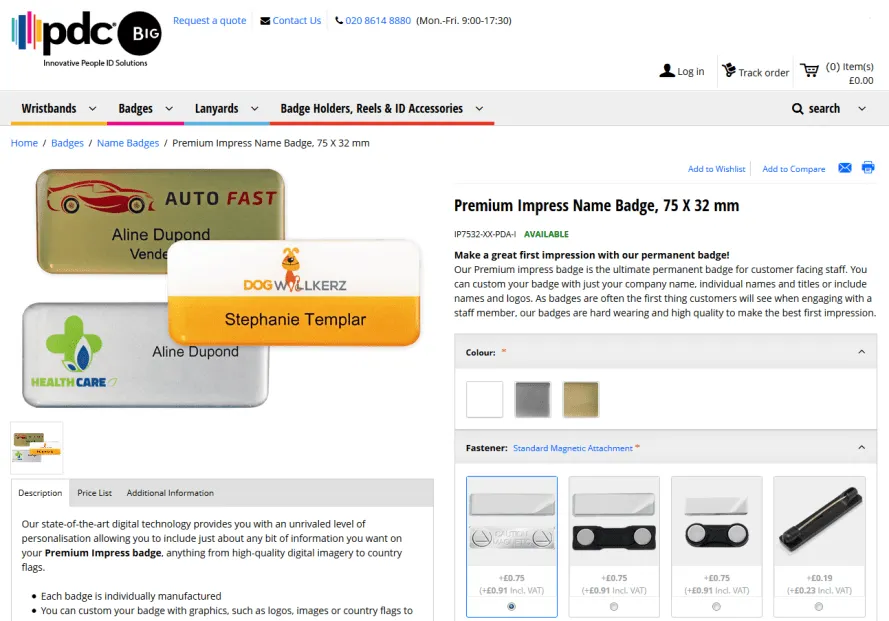889x621 pixels.
Task: Open the Contact Us link
Action: [x=297, y=20]
